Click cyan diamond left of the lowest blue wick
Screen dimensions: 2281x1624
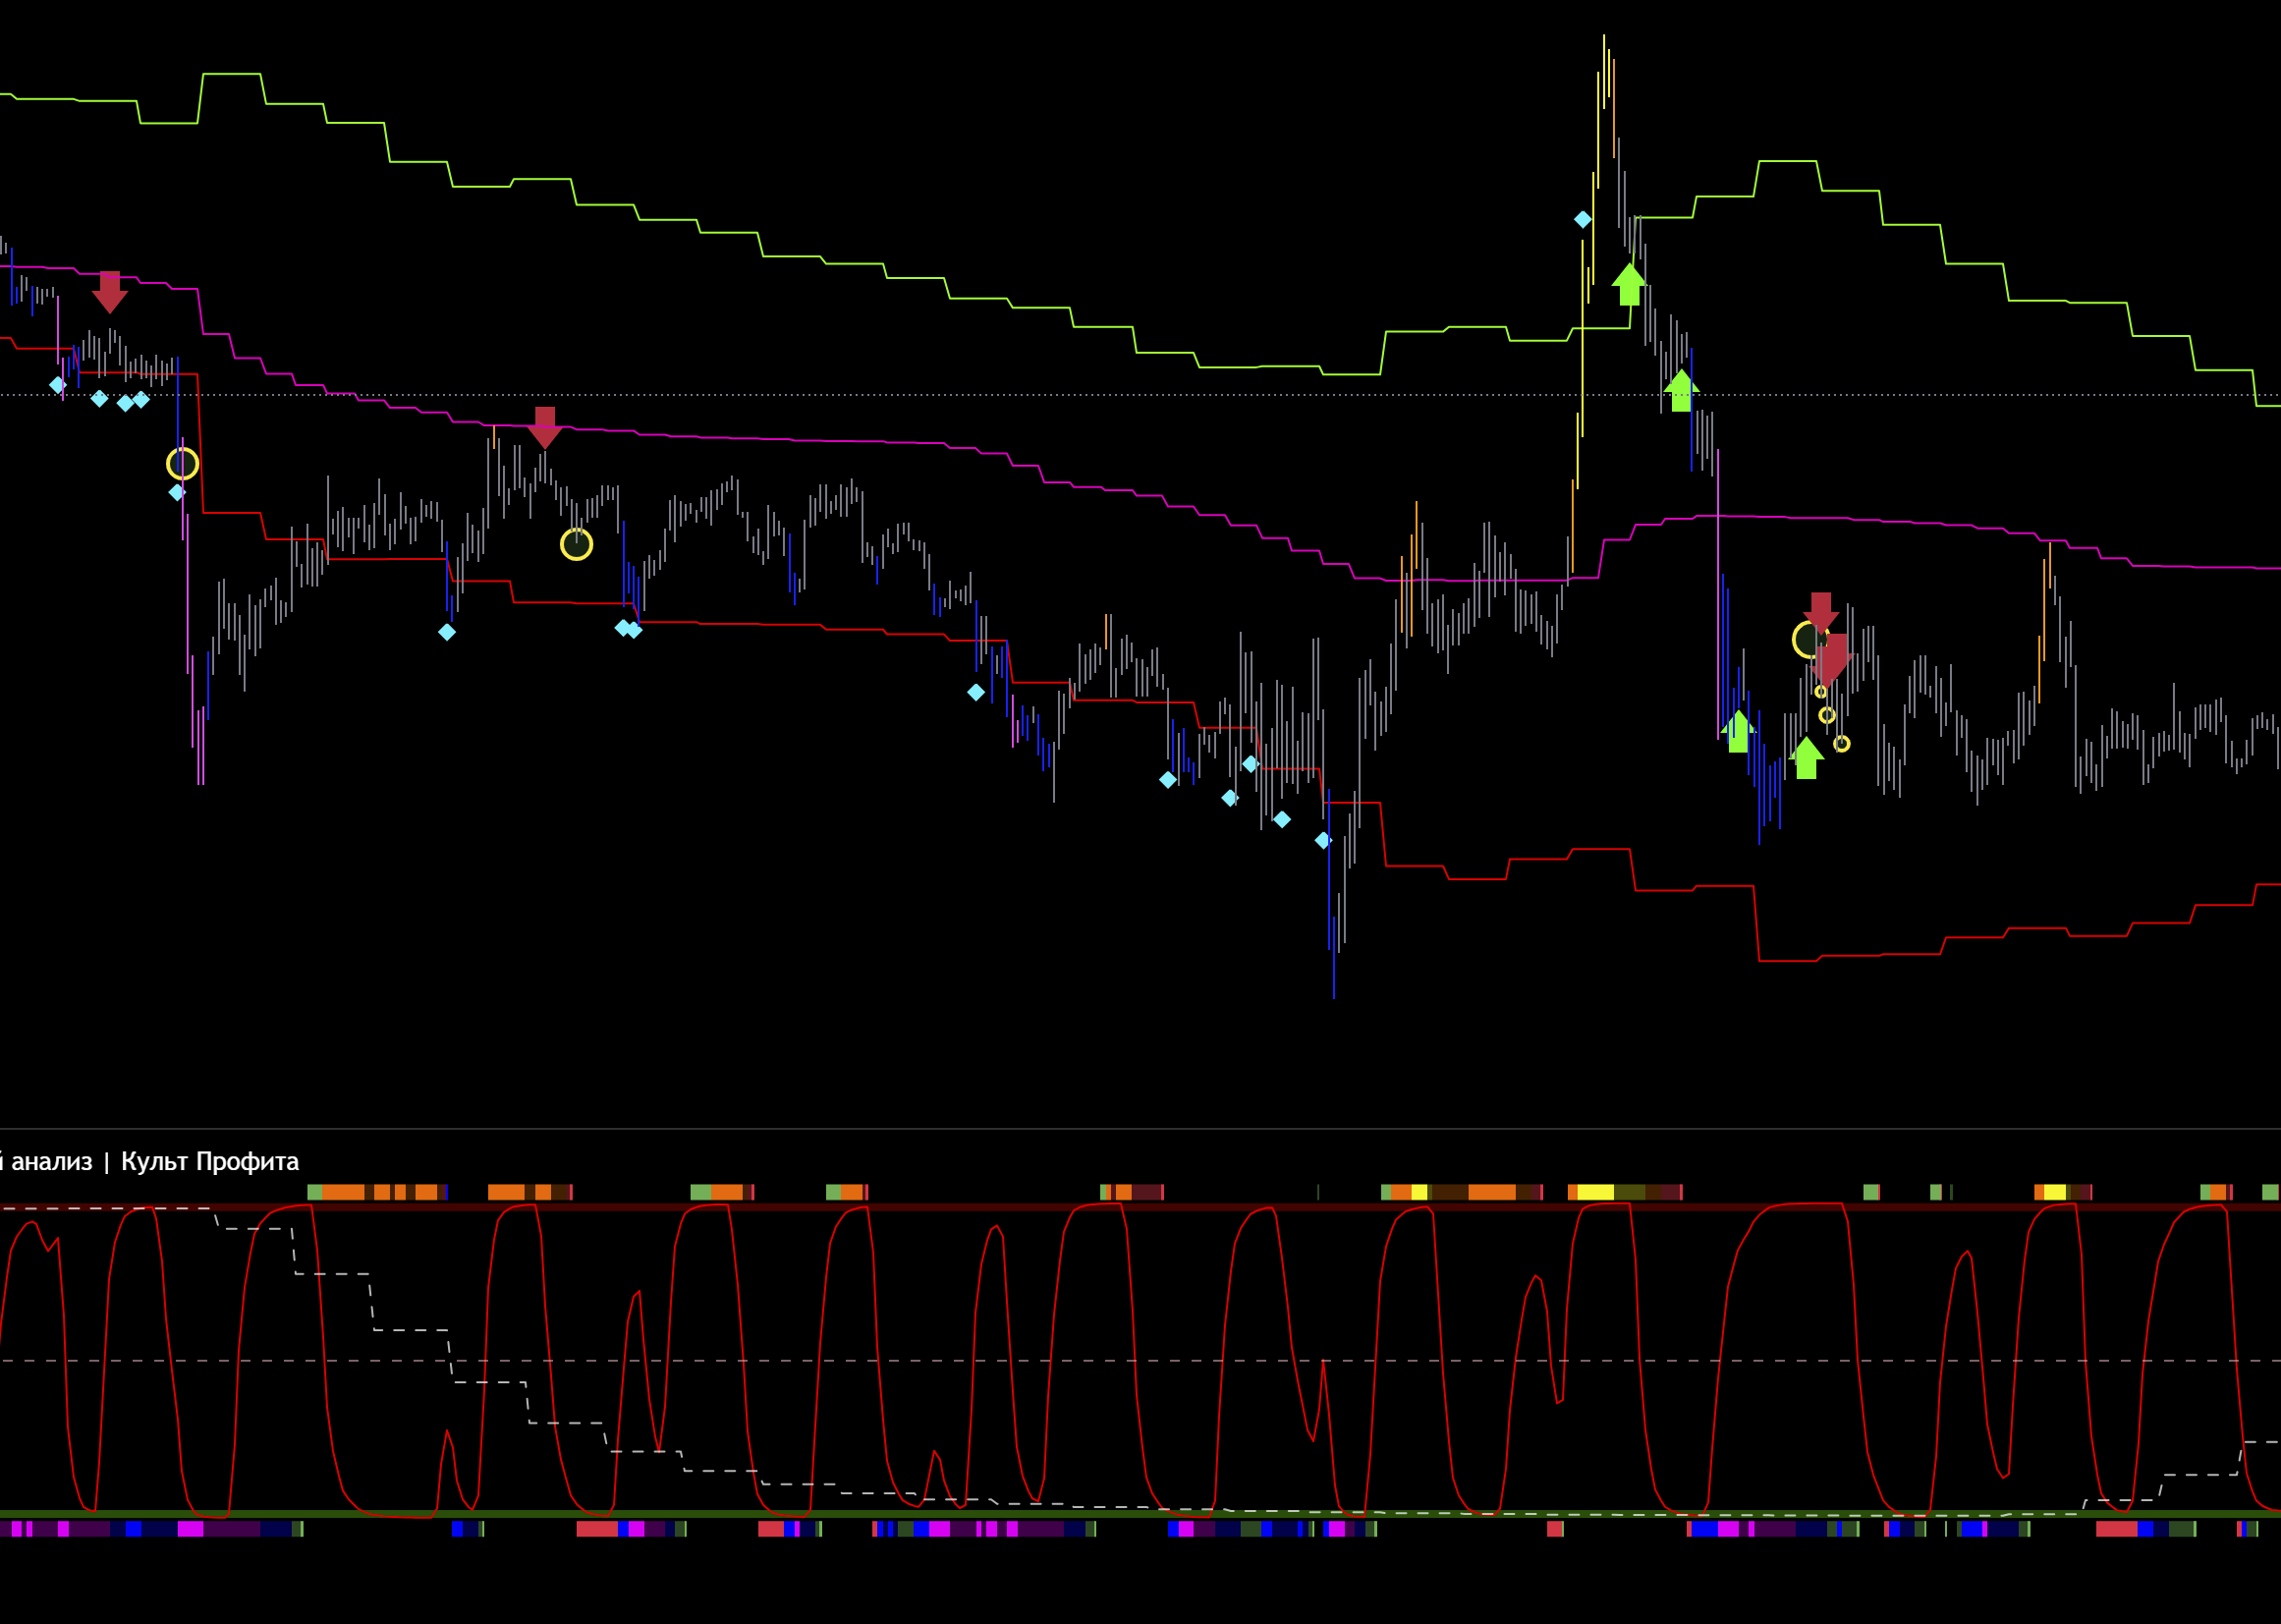(1323, 840)
